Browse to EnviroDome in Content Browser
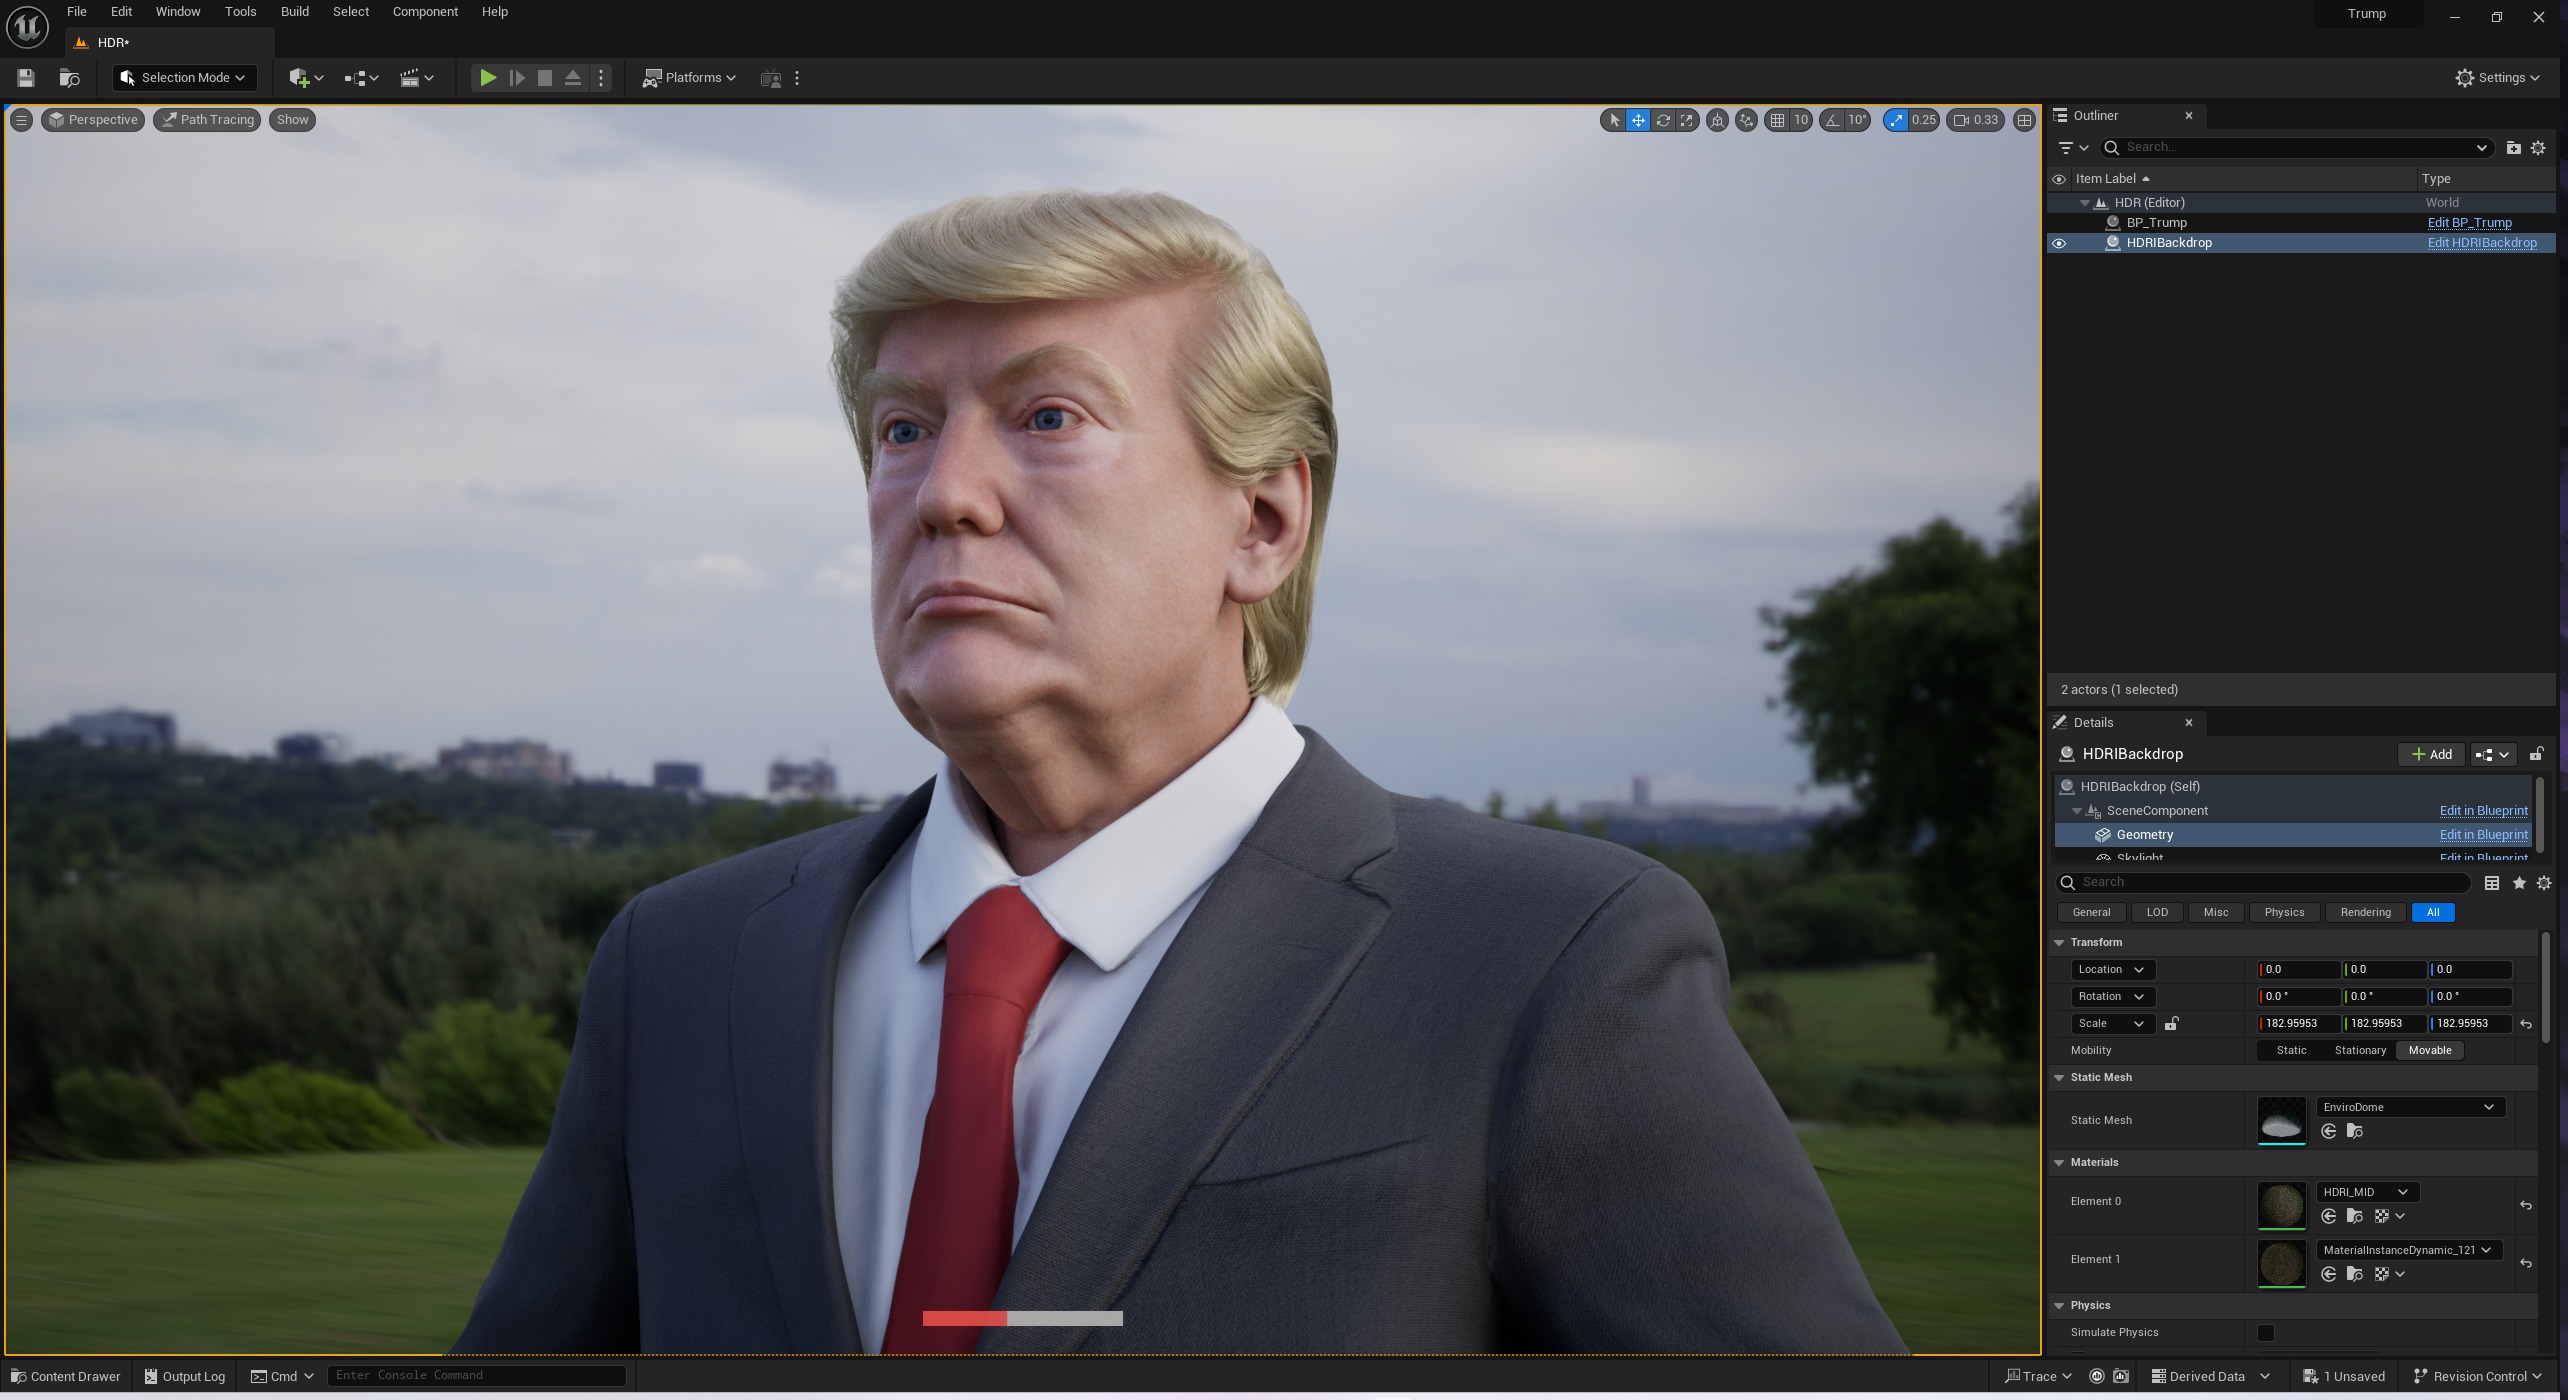 2355,1131
